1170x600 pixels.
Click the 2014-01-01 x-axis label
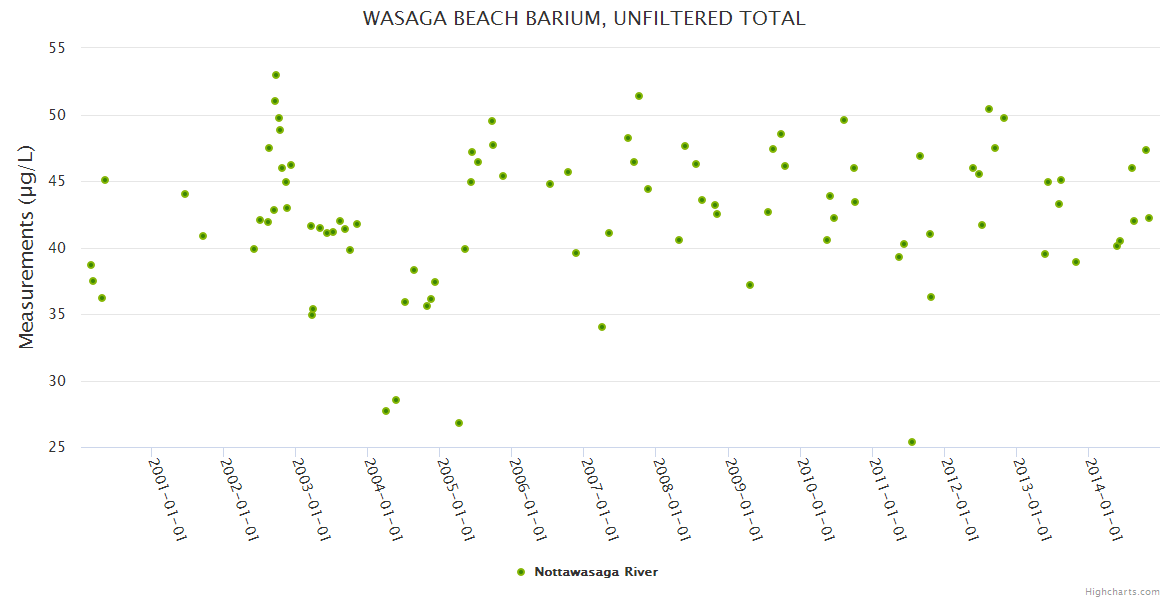1104,499
